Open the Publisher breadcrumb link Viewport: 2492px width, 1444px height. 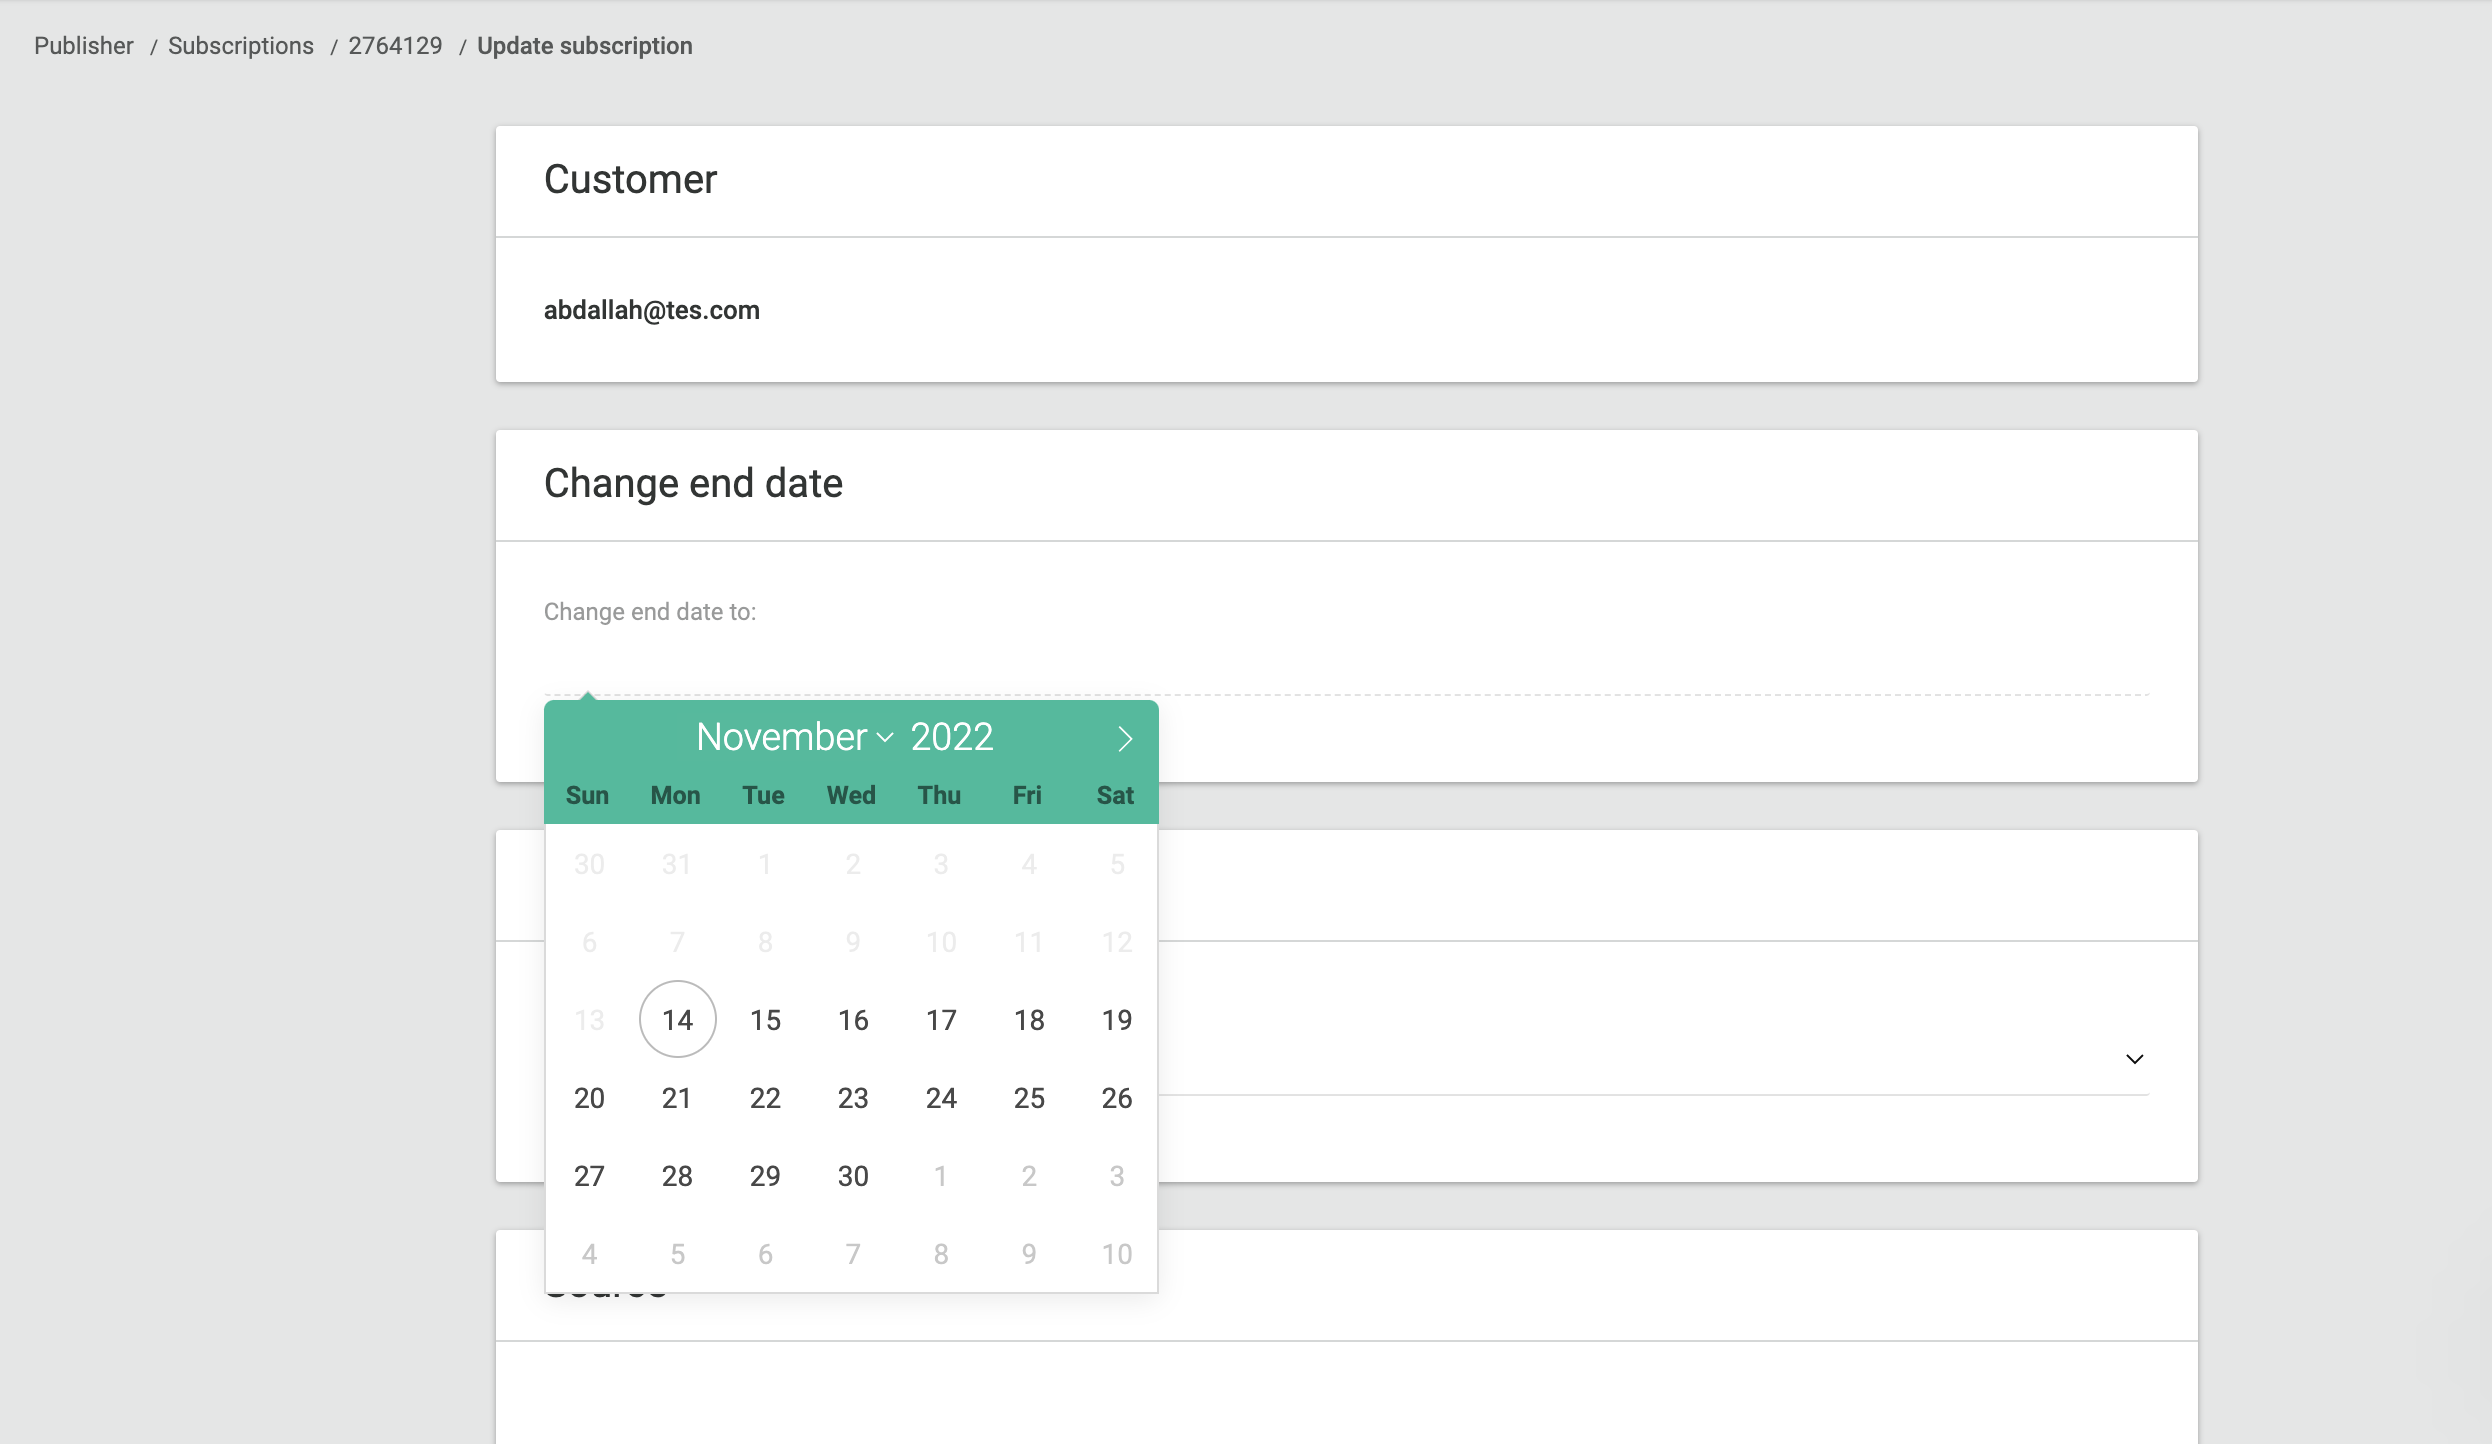click(x=84, y=46)
